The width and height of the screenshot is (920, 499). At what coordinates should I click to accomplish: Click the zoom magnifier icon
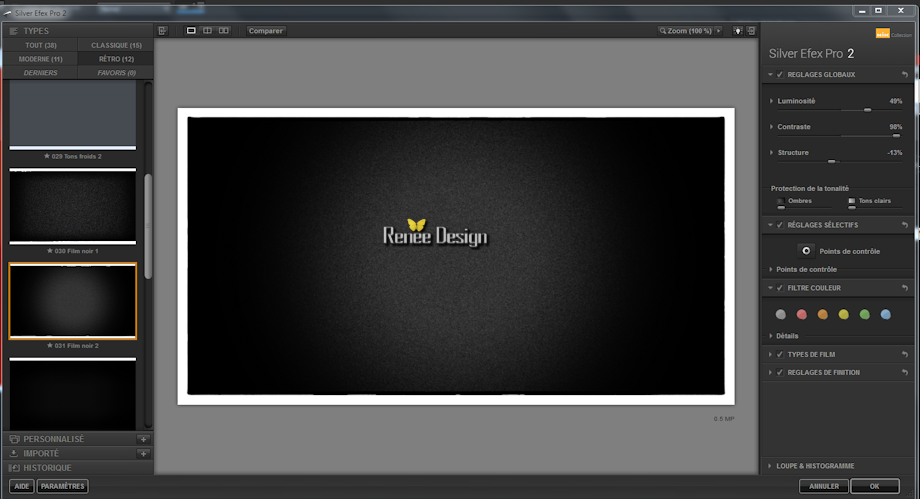pos(662,31)
